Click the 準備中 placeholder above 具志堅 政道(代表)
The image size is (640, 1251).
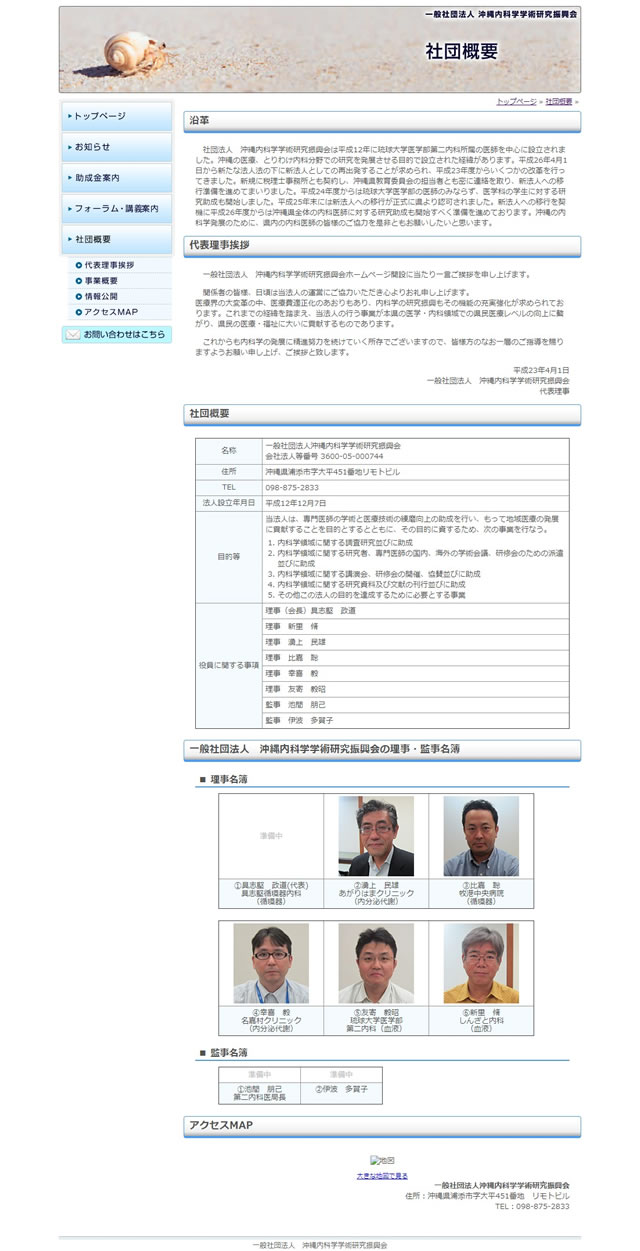[271, 835]
